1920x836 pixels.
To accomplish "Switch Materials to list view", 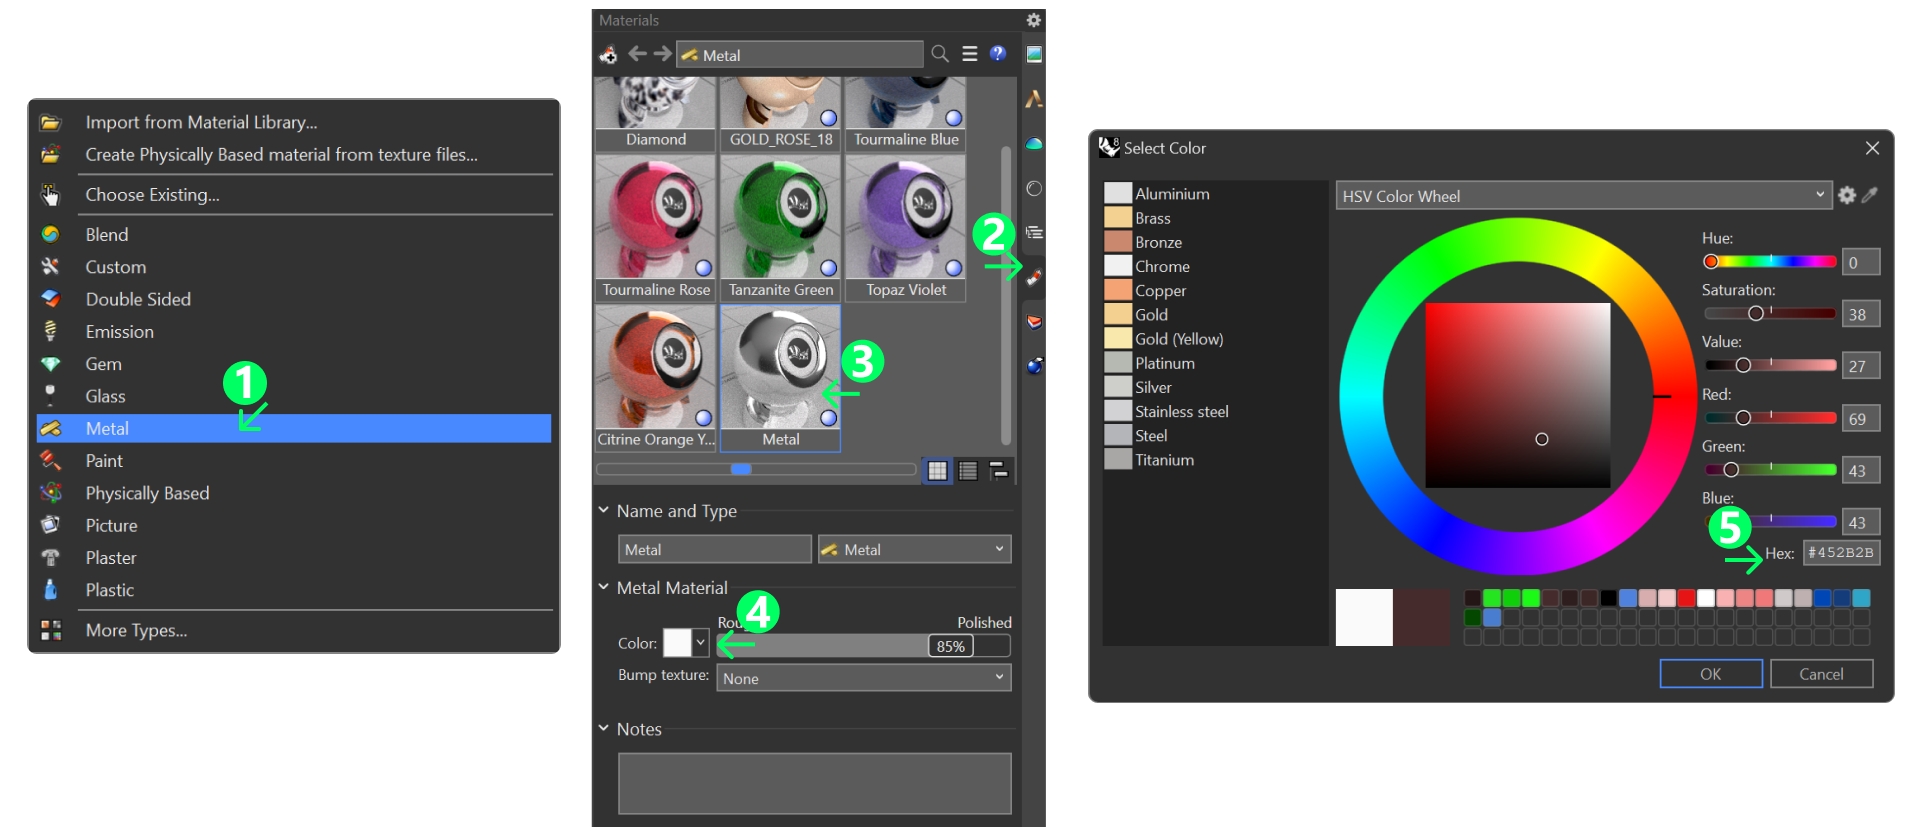I will pos(968,470).
